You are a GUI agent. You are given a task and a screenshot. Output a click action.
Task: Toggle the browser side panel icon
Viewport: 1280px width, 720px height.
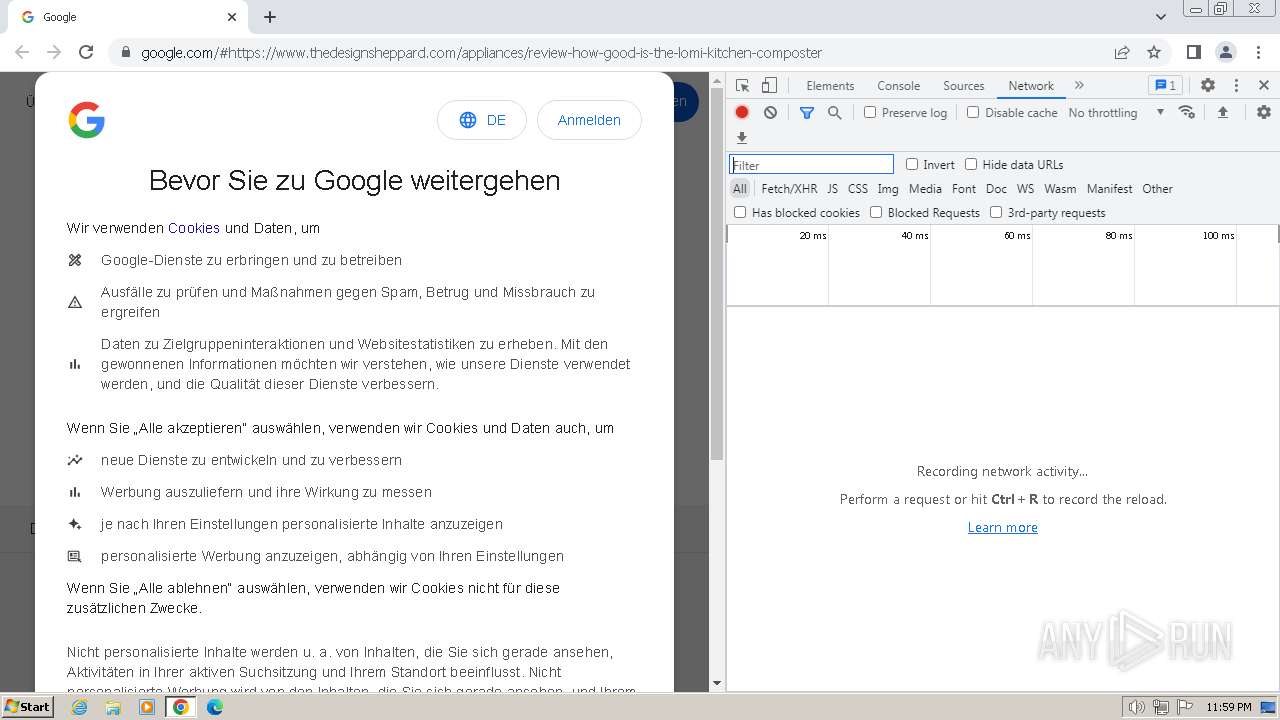tap(1193, 52)
